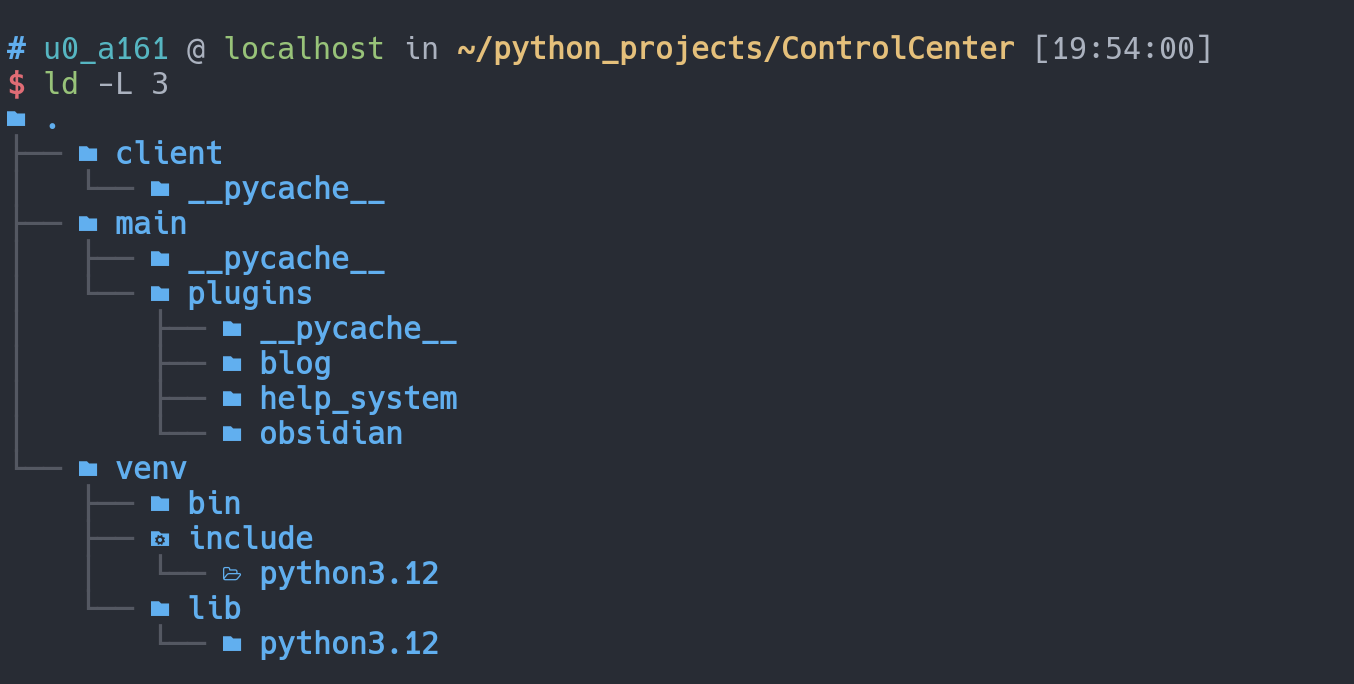
Task: Click __pycache__ under the client folder
Action: point(286,189)
